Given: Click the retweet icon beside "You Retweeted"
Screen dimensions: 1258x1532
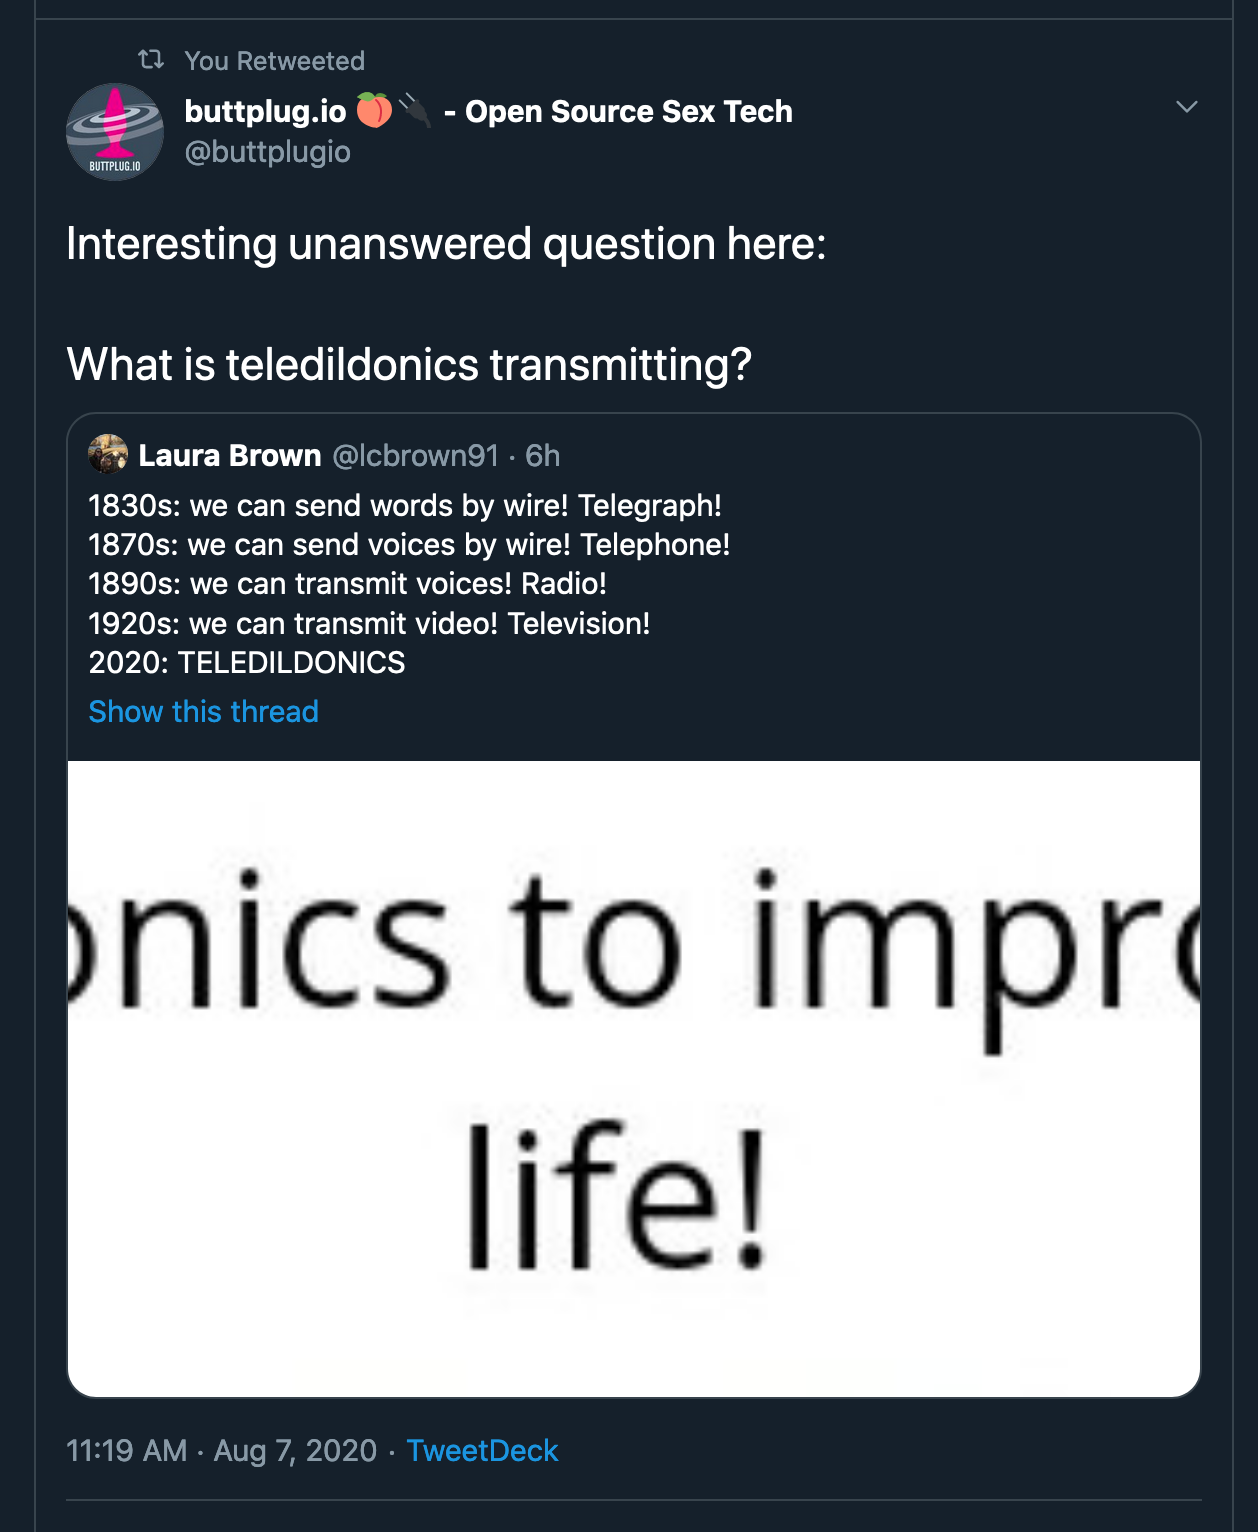Looking at the screenshot, I should (x=151, y=60).
